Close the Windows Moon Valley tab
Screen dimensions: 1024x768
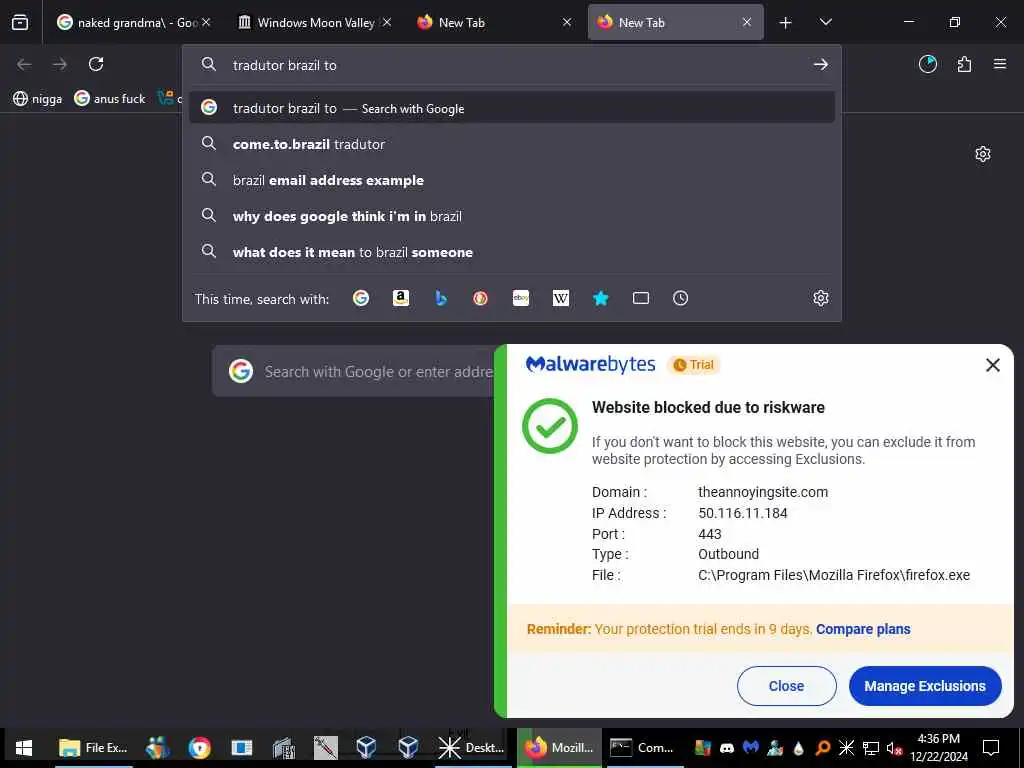click(387, 23)
